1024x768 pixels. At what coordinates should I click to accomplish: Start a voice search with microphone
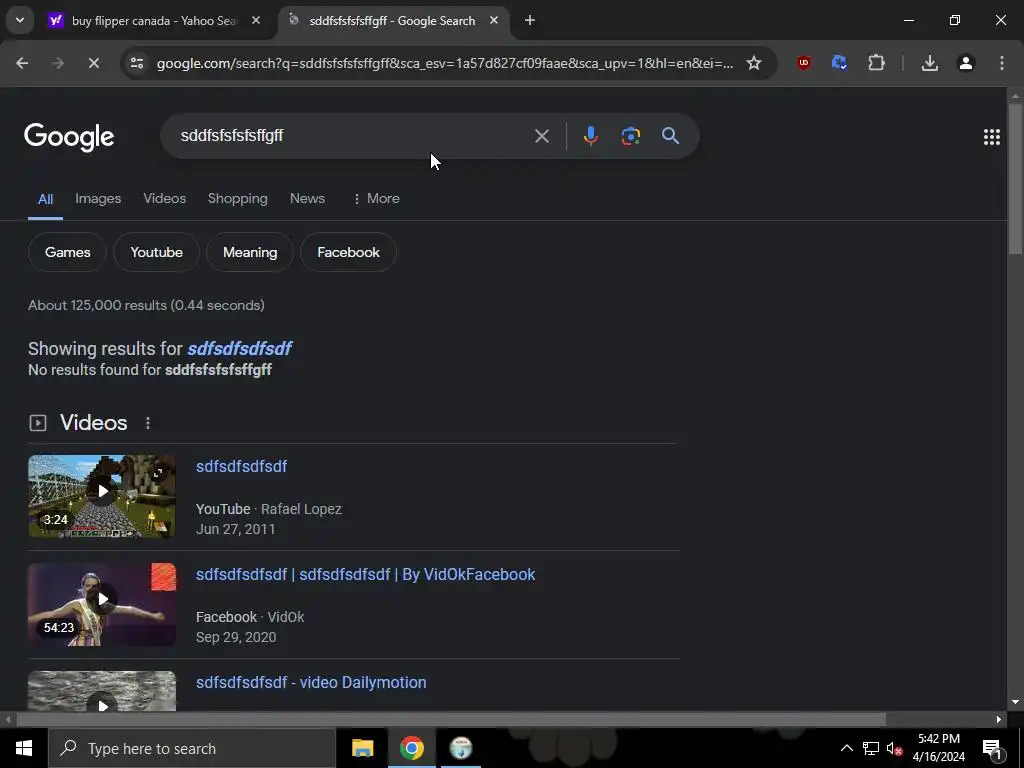point(590,136)
